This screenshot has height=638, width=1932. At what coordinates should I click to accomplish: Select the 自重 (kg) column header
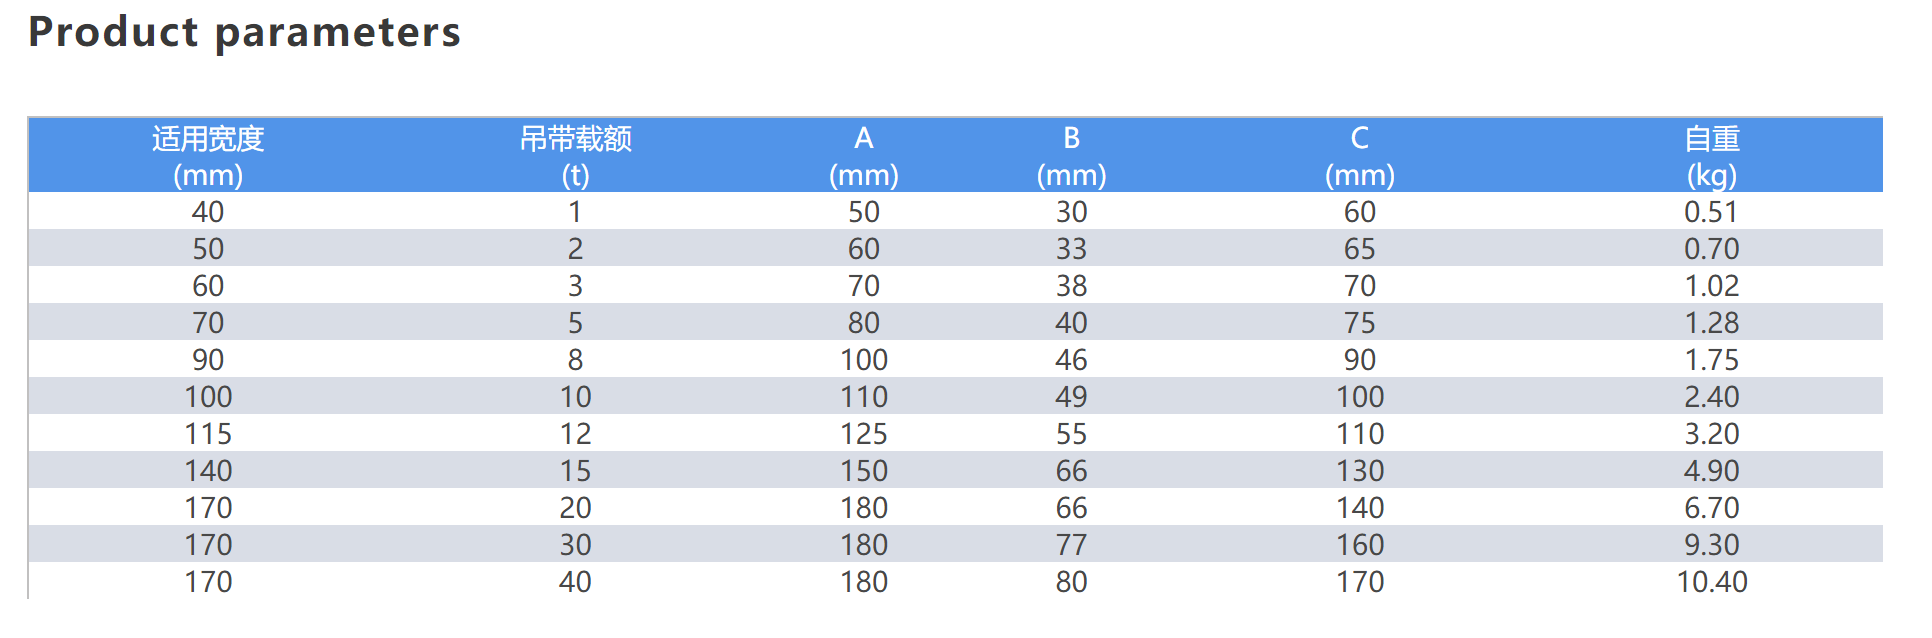click(x=1712, y=156)
